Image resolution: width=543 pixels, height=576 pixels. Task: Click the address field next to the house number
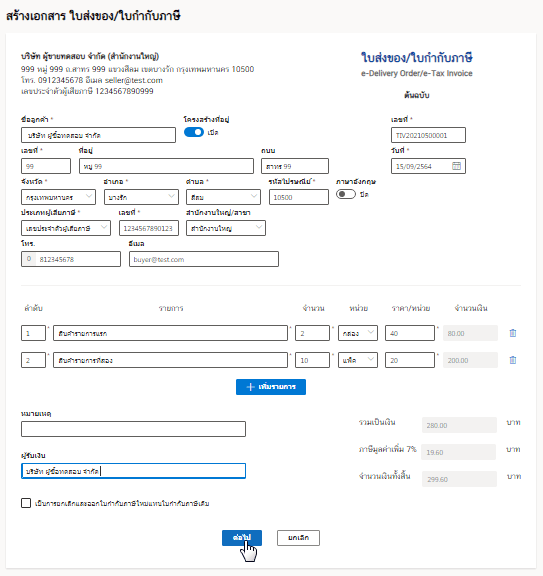(166, 166)
